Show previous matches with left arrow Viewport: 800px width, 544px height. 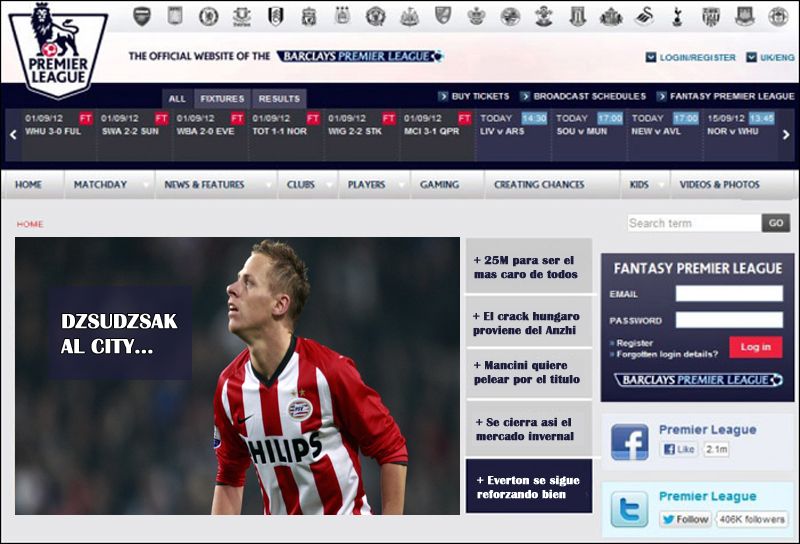click(13, 135)
